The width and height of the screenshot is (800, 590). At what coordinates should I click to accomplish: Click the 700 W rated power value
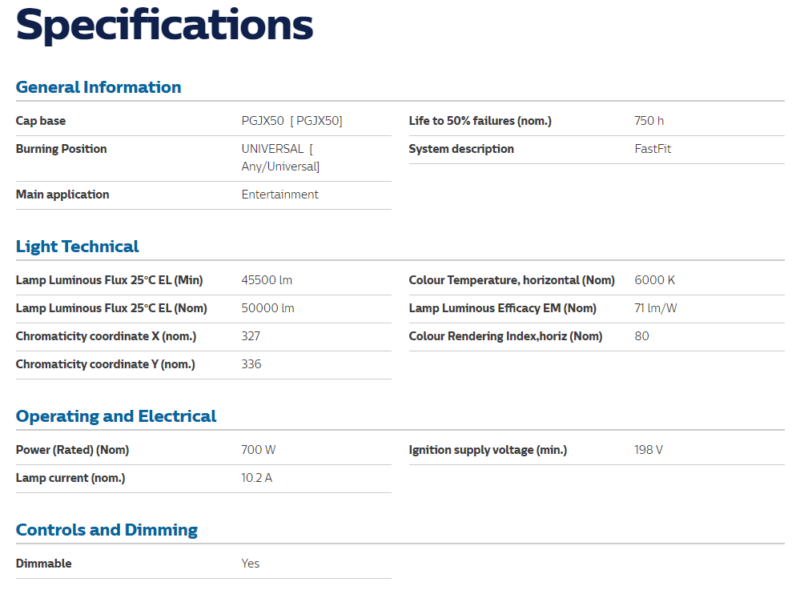[258, 450]
